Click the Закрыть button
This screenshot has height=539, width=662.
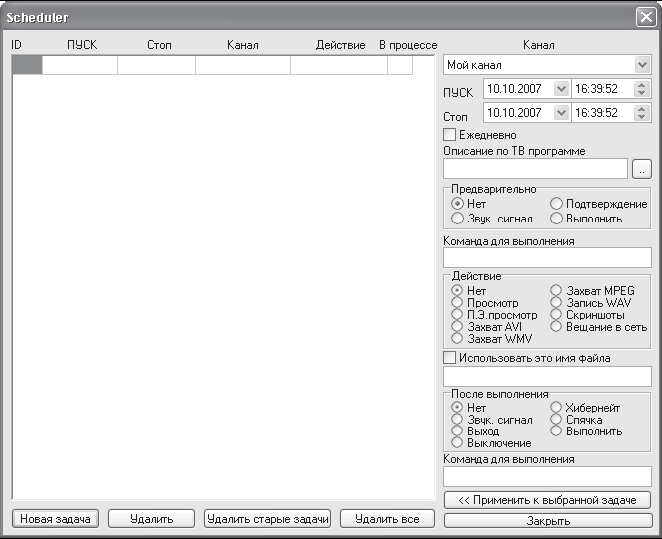pos(548,521)
